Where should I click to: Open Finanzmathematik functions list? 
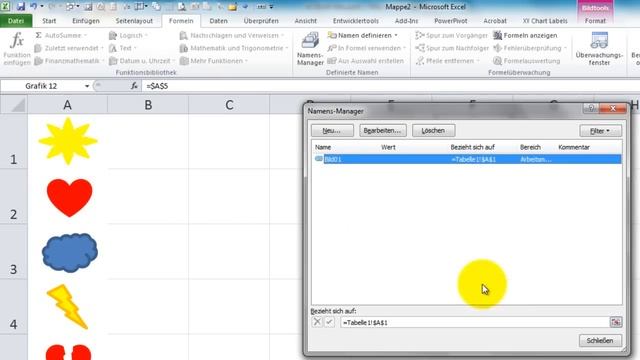(69, 61)
